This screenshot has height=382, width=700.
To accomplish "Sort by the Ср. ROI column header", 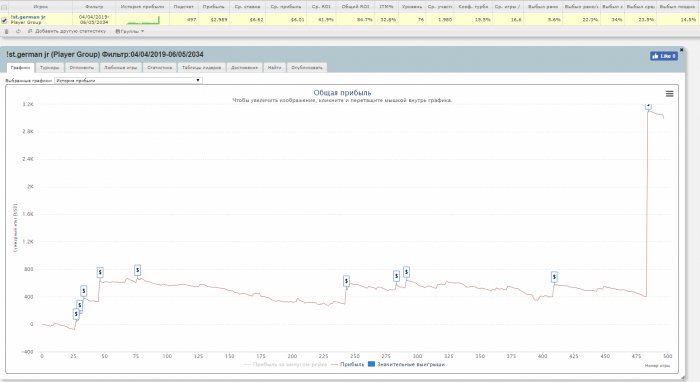I will (321, 7).
